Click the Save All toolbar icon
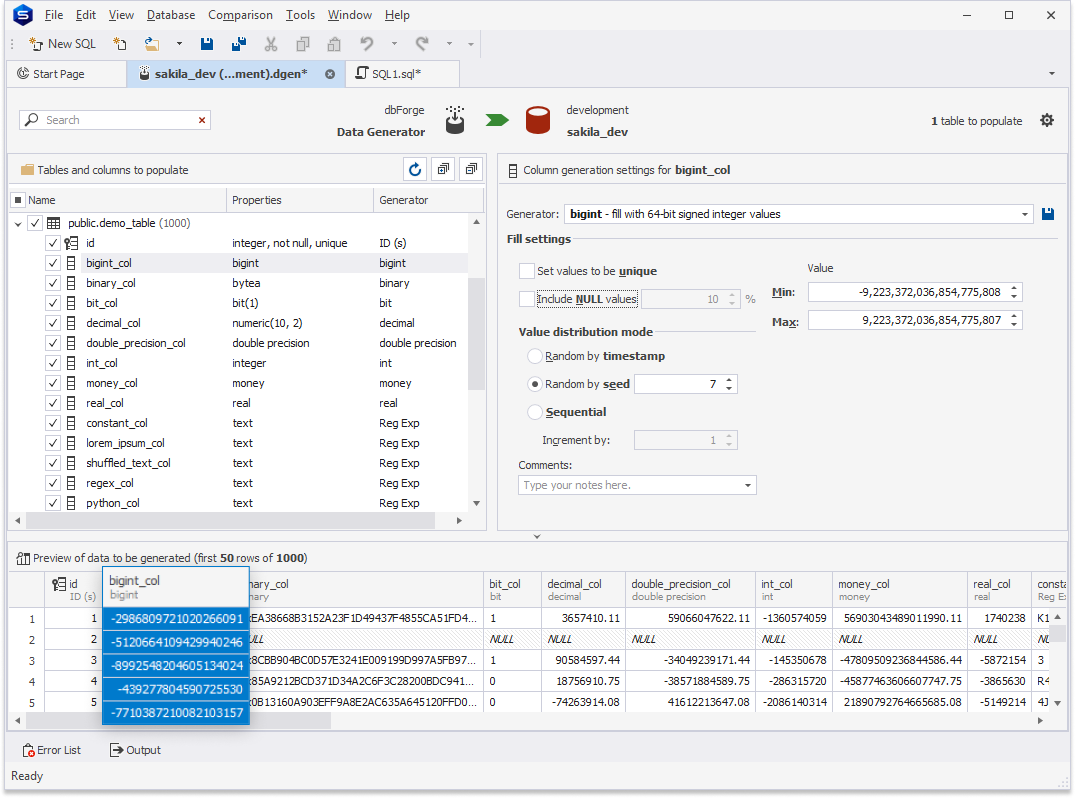 (x=238, y=44)
